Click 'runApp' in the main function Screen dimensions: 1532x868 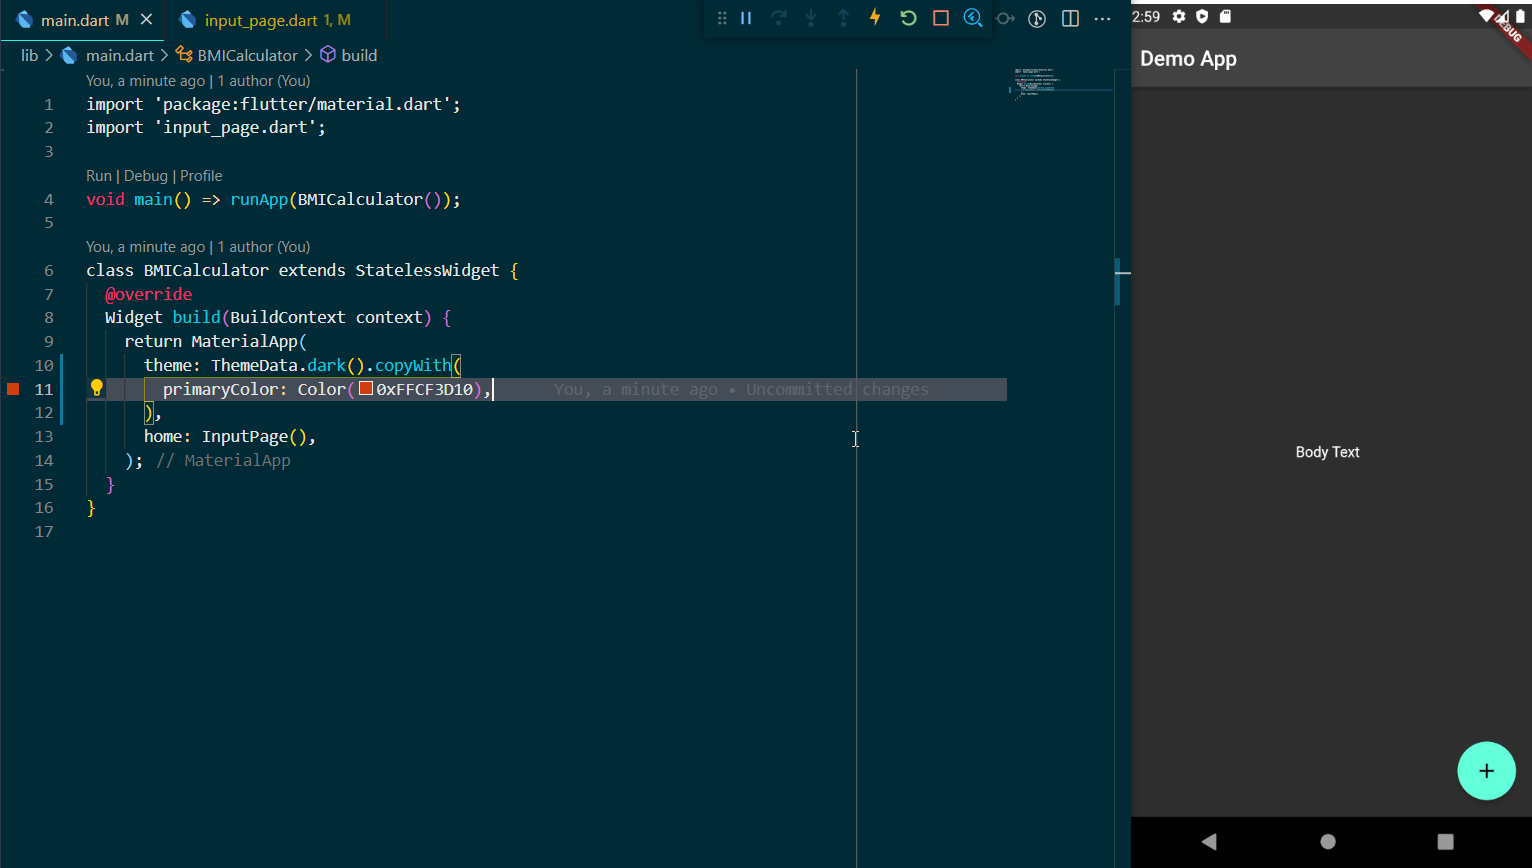click(x=259, y=199)
